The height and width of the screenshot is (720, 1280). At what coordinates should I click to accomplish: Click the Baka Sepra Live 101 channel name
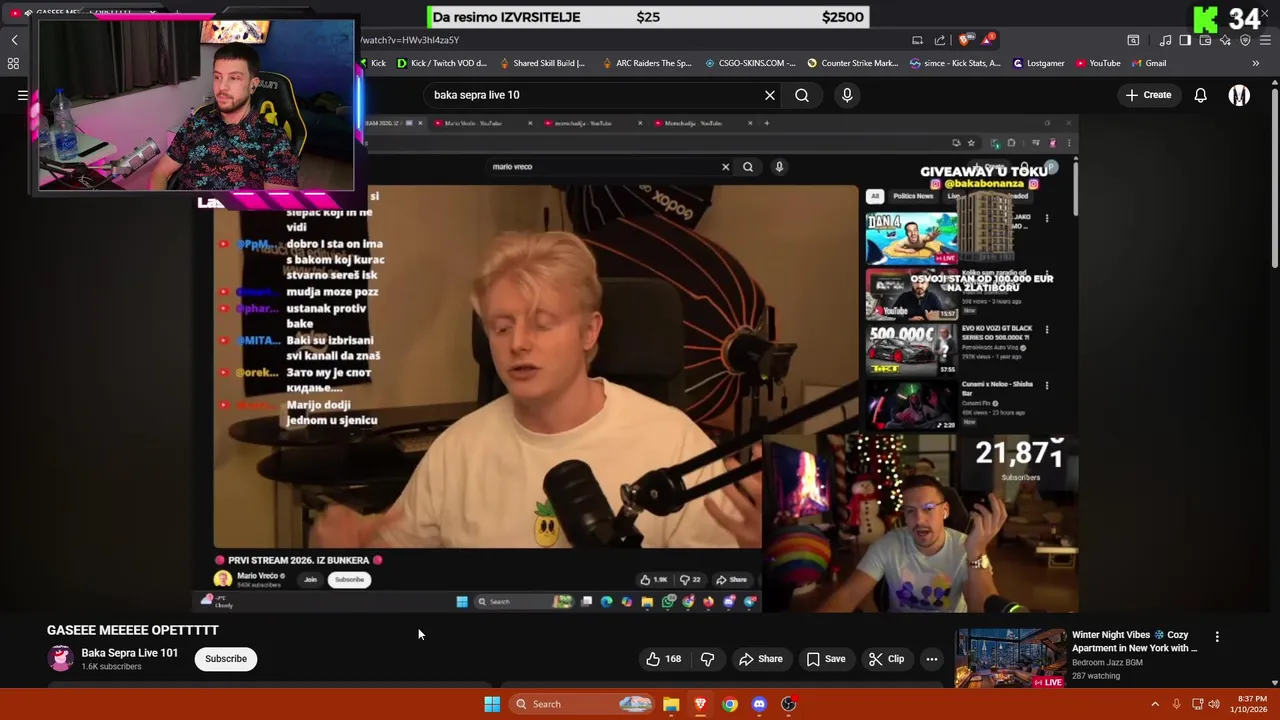tap(129, 653)
